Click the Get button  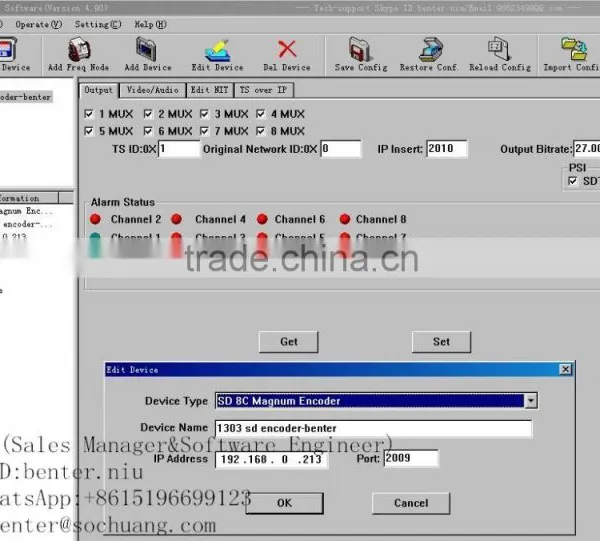pos(289,342)
